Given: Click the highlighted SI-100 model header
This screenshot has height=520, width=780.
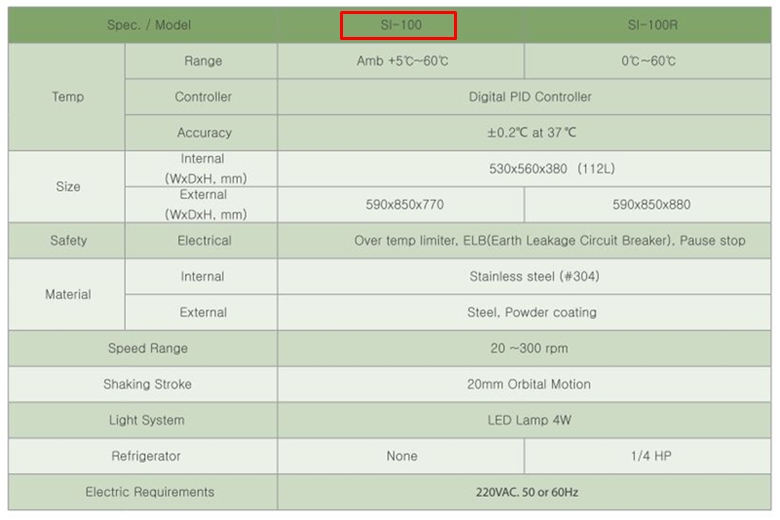Looking at the screenshot, I should pos(399,25).
